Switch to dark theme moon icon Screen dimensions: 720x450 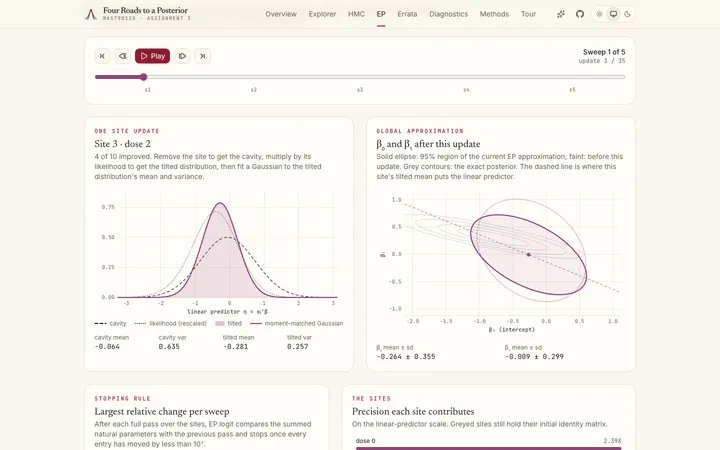pos(627,14)
